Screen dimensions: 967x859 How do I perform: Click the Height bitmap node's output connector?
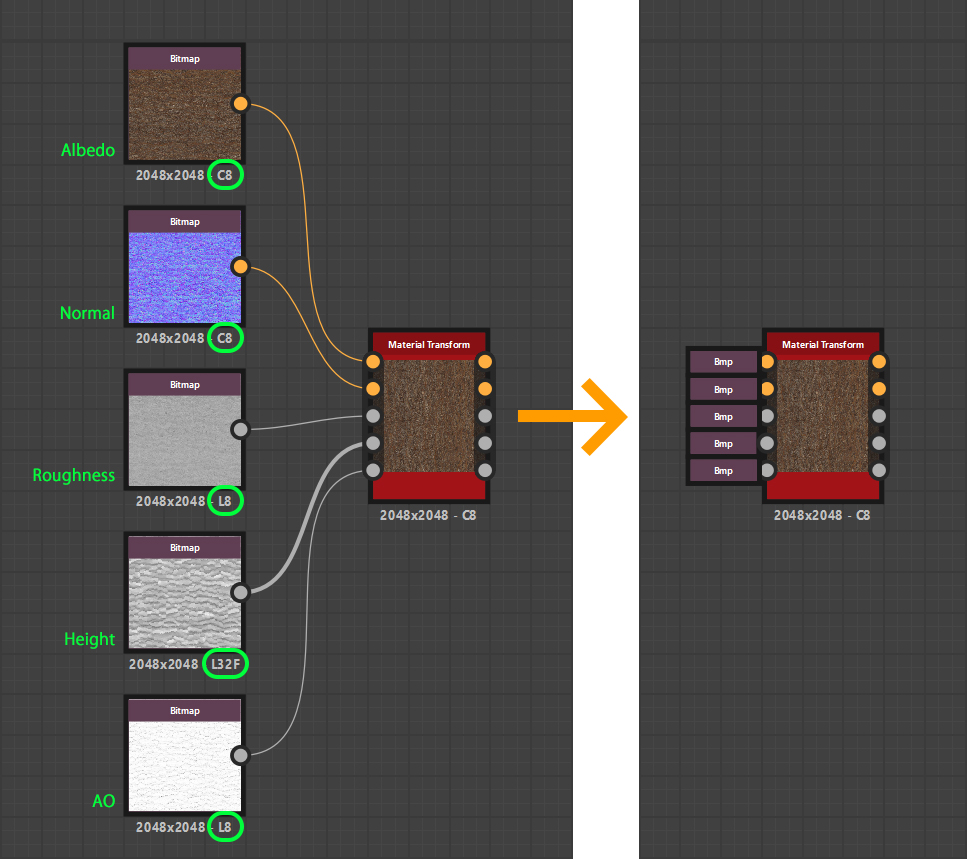click(240, 592)
